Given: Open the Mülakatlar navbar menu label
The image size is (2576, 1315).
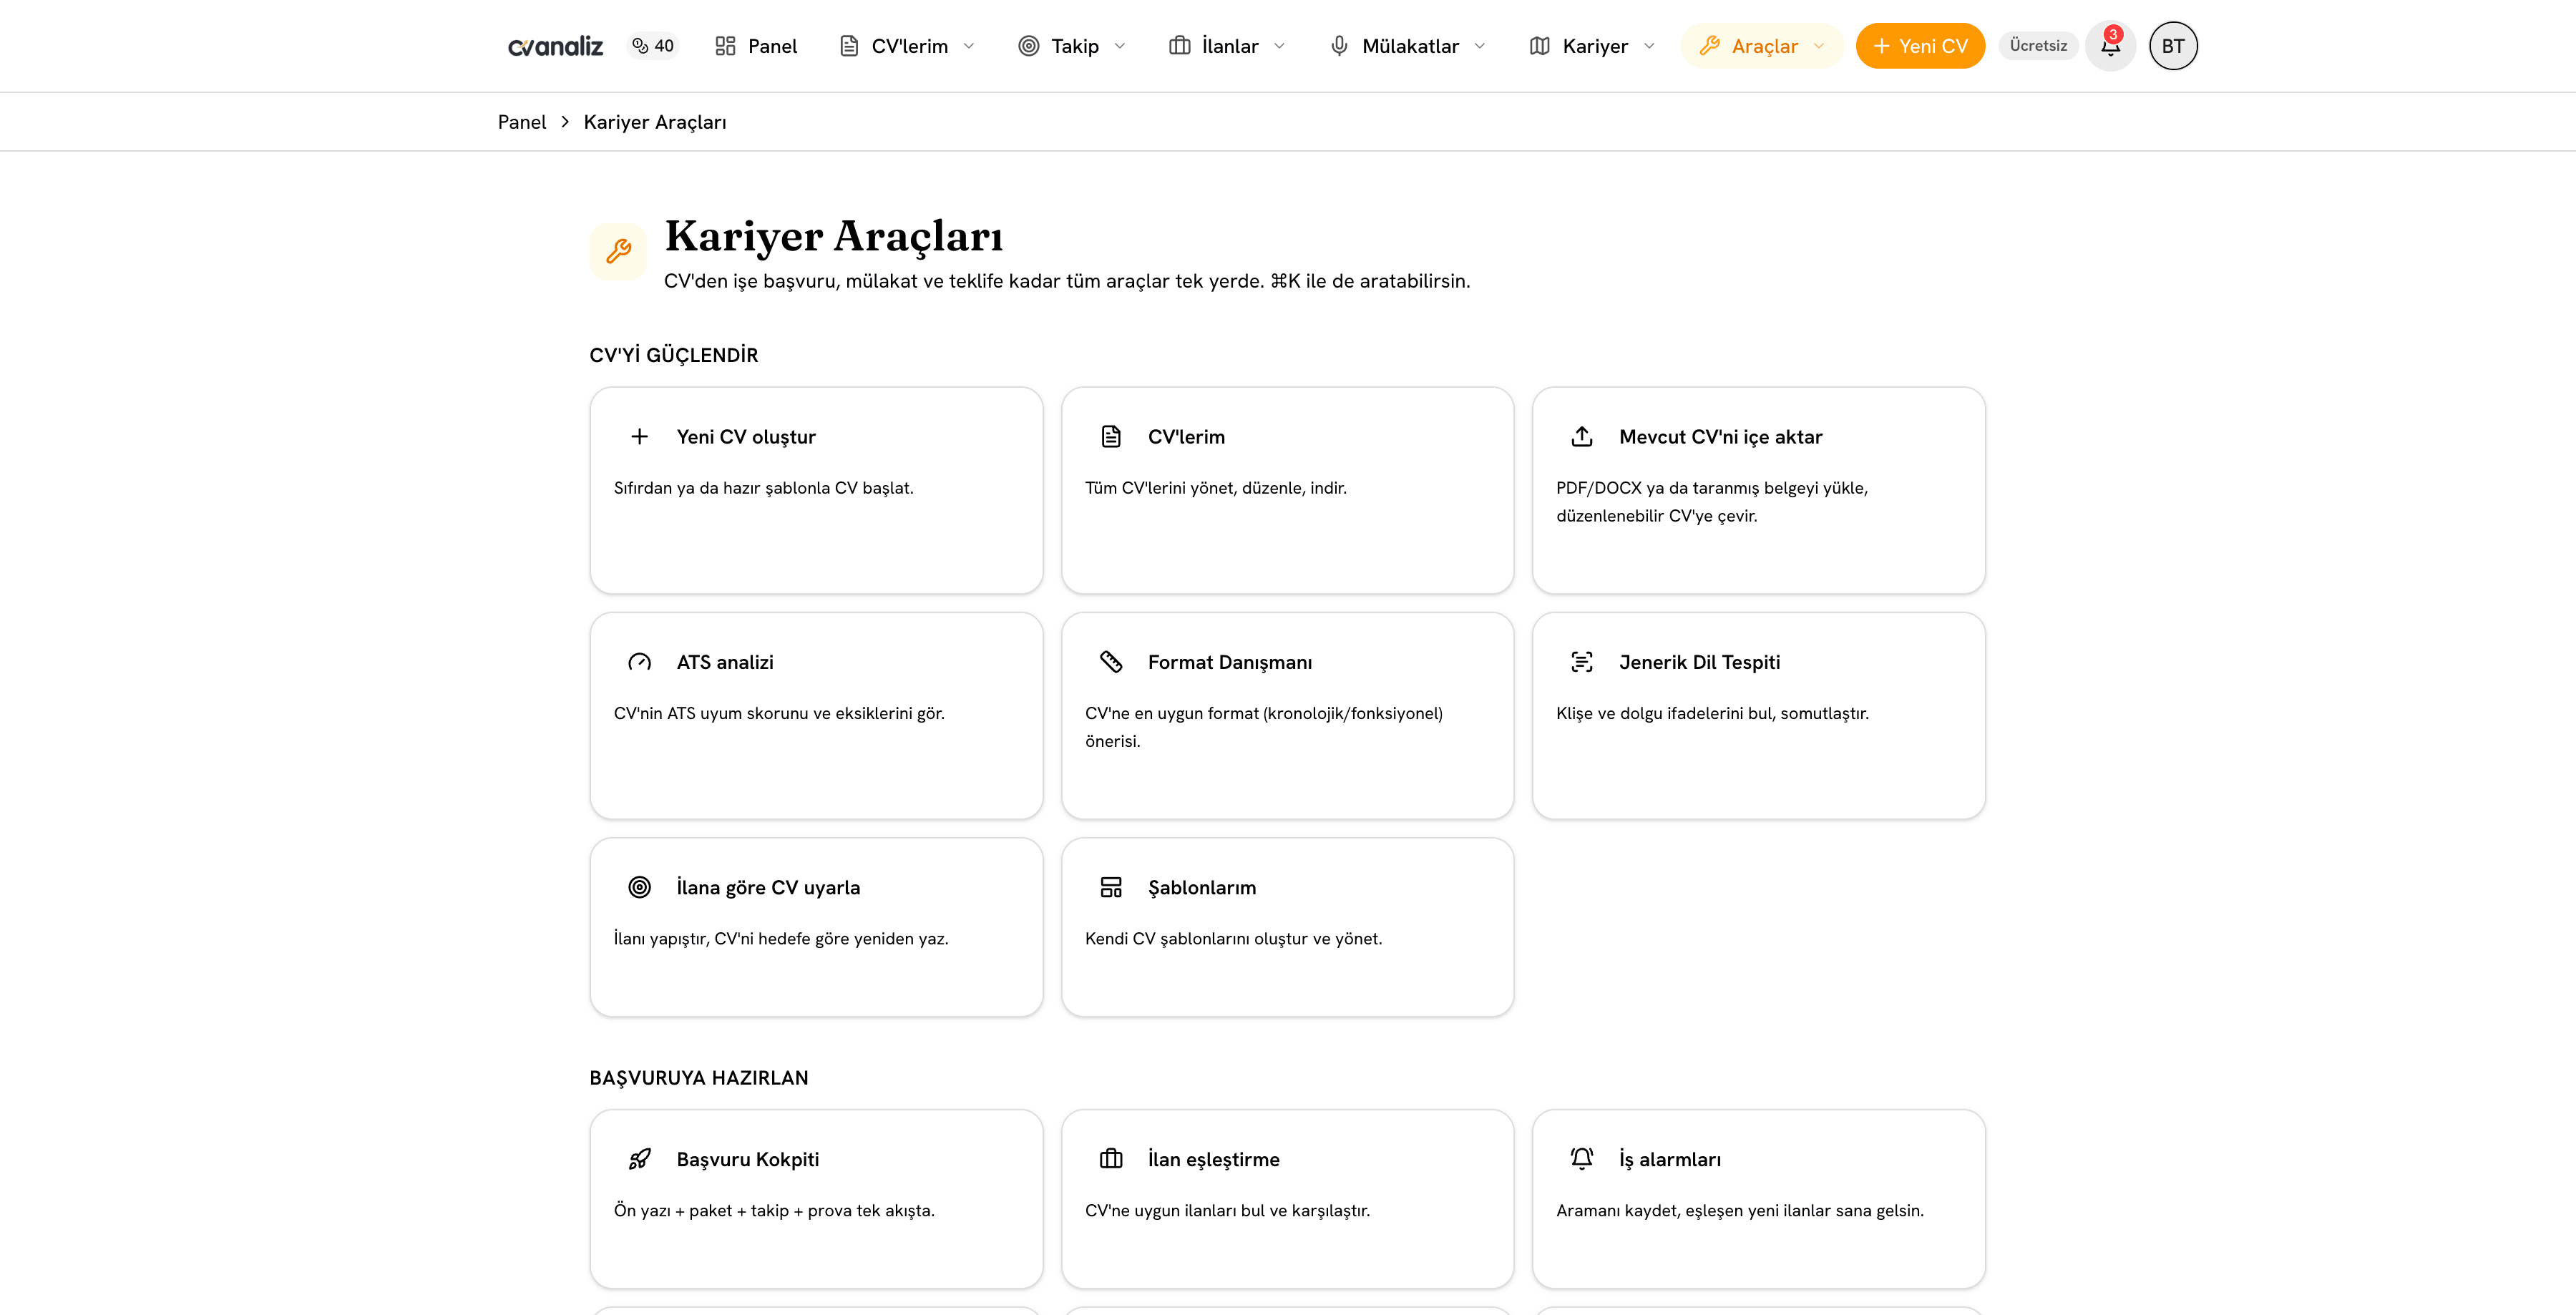Looking at the screenshot, I should tap(1410, 46).
